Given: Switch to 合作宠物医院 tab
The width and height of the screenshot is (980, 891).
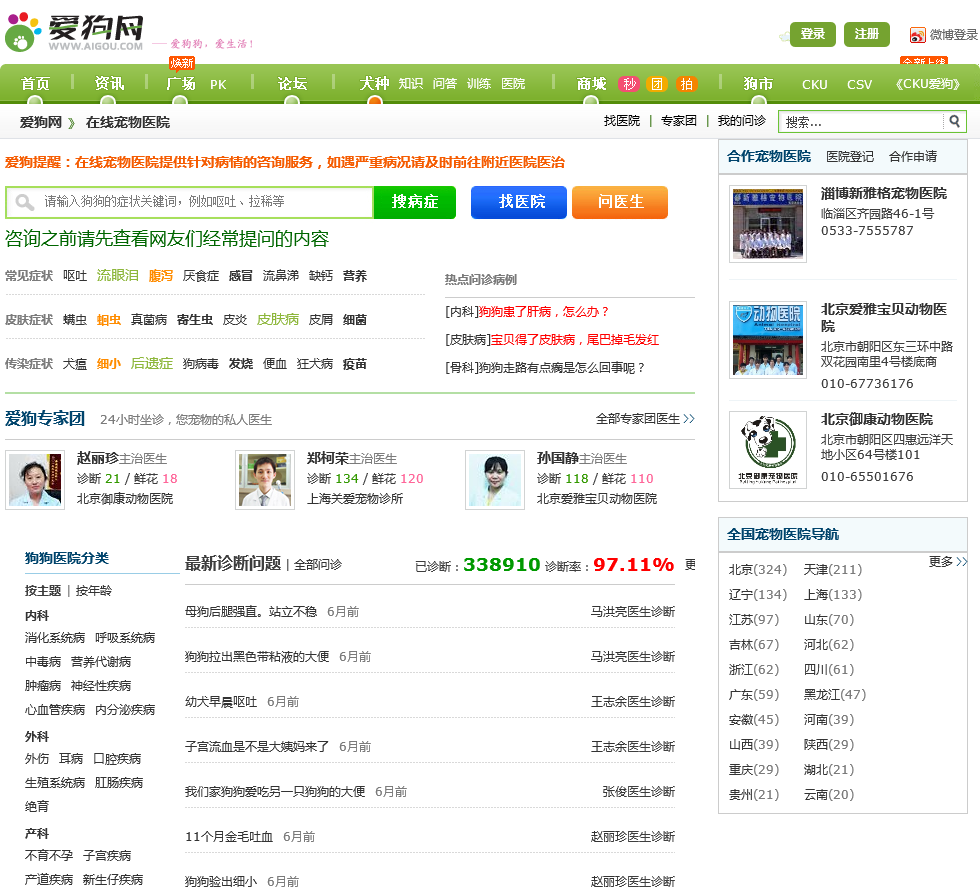Looking at the screenshot, I should 769,156.
